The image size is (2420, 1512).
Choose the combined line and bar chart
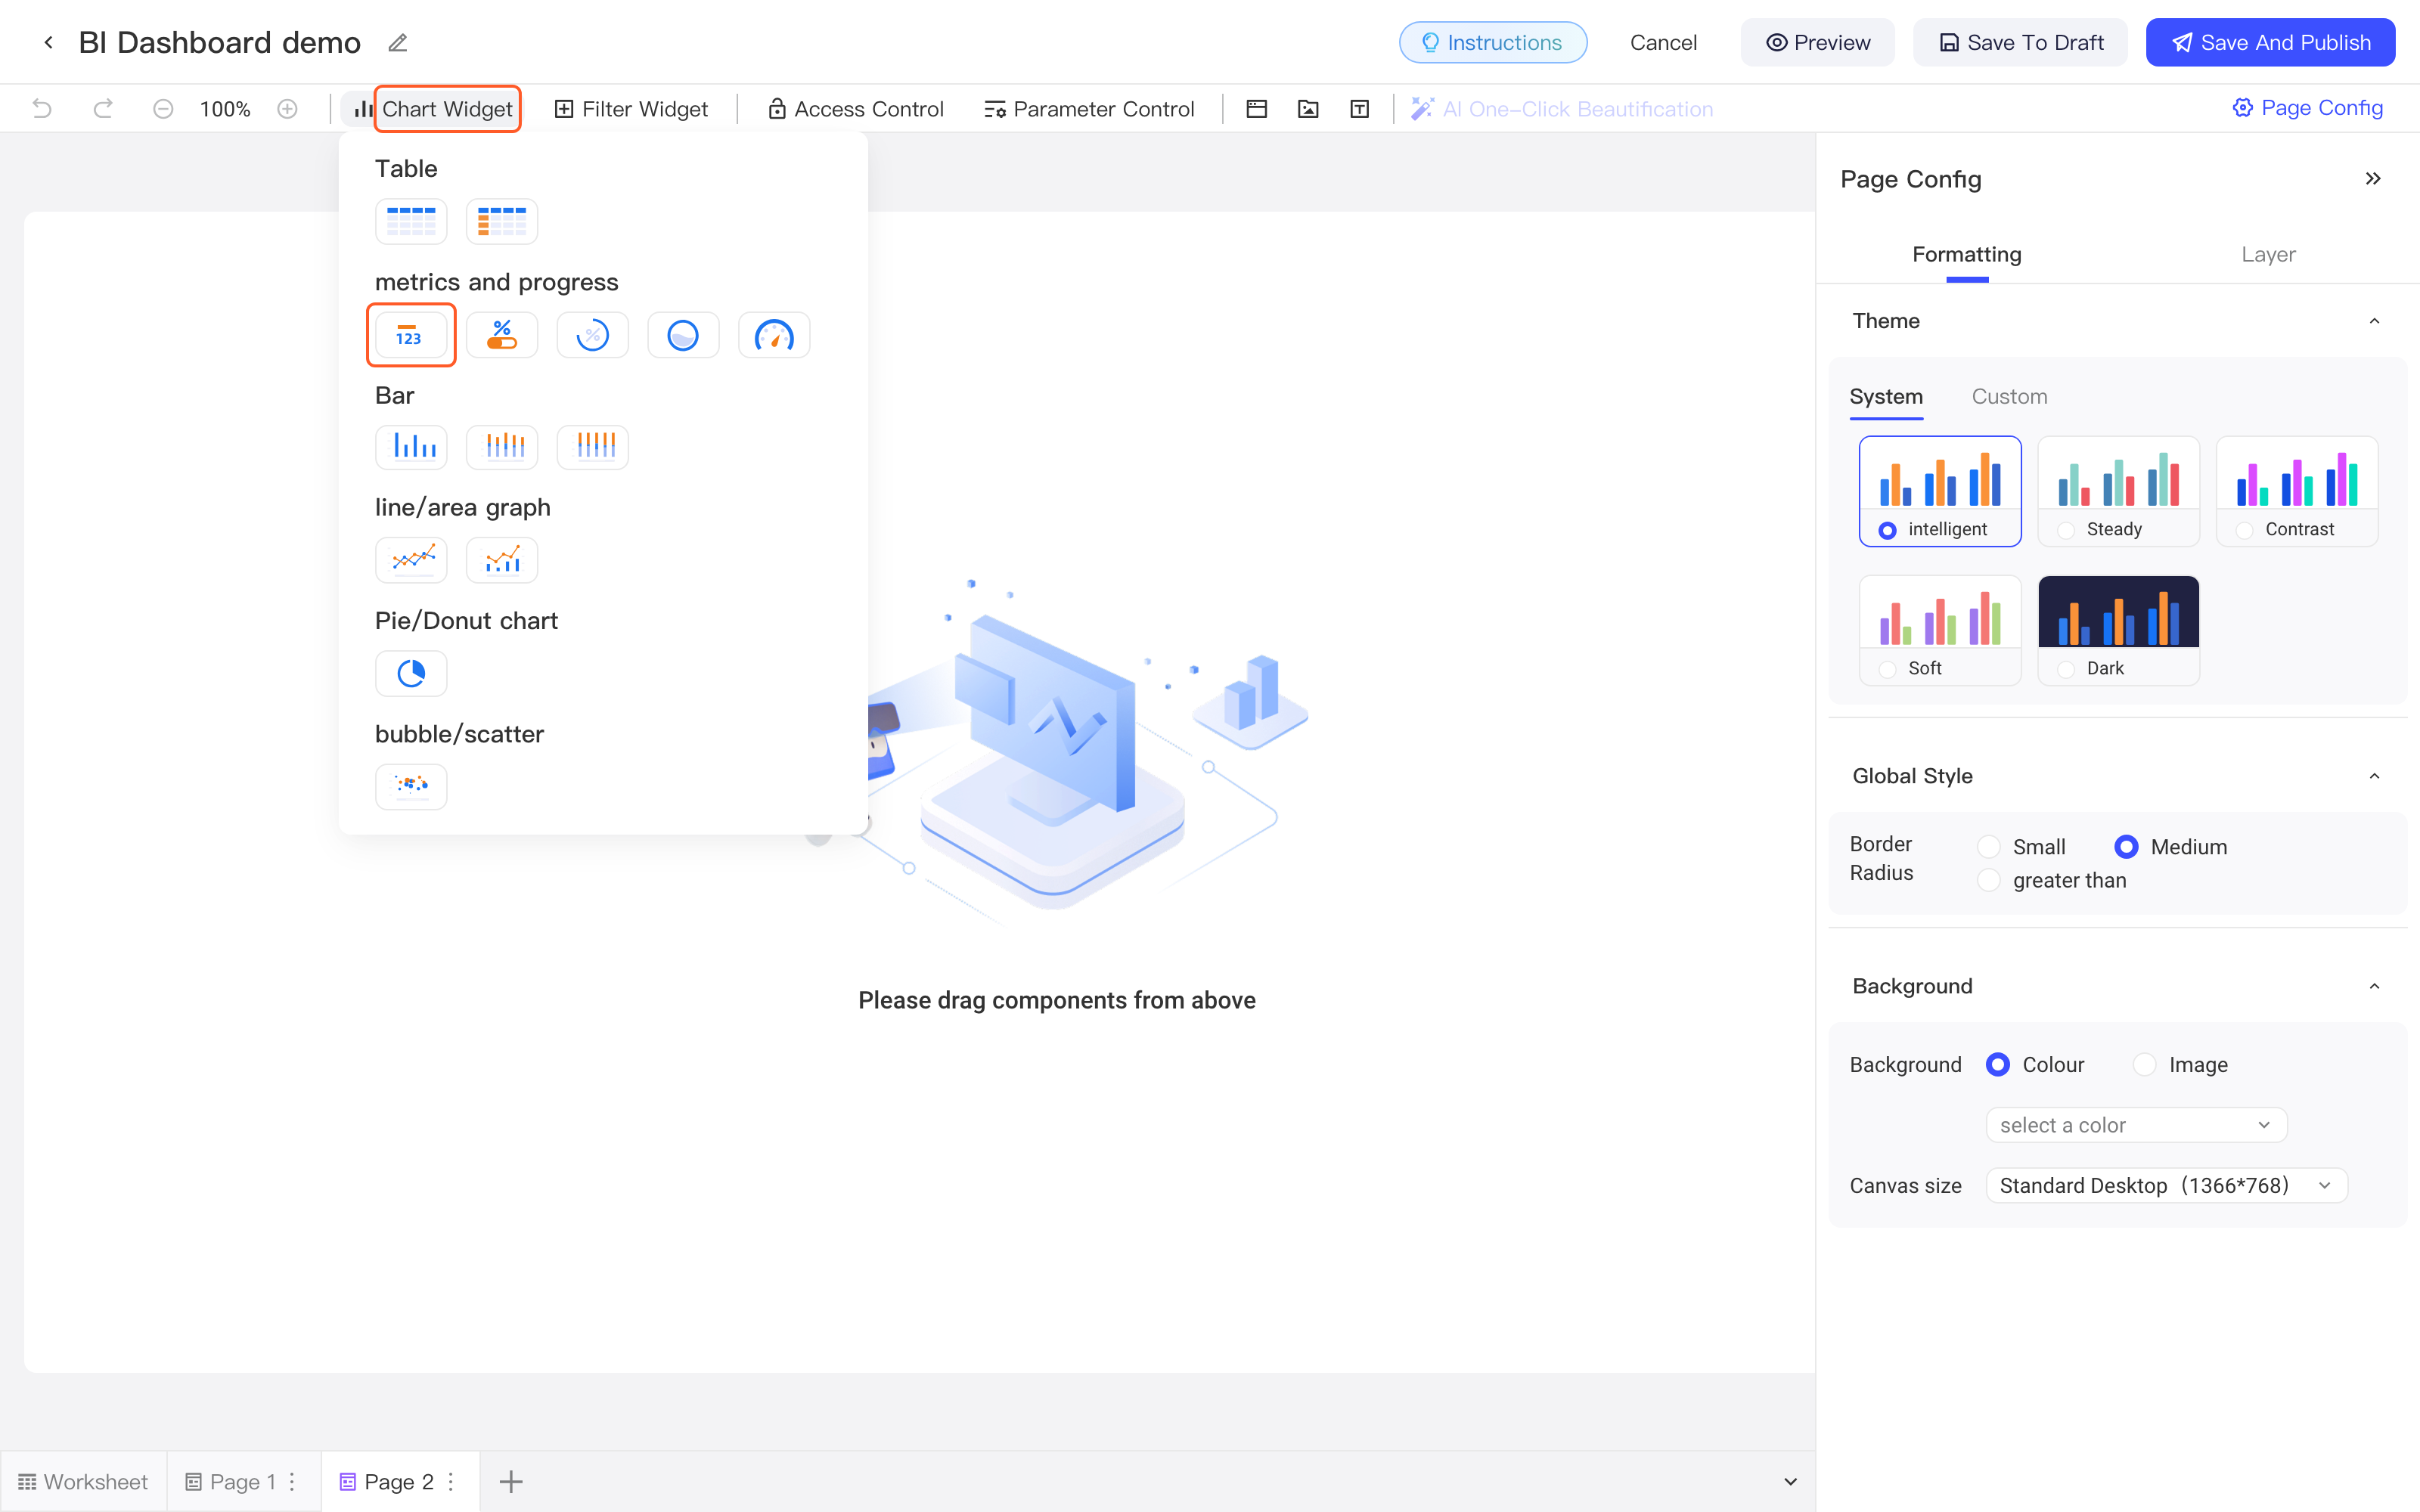tap(502, 560)
